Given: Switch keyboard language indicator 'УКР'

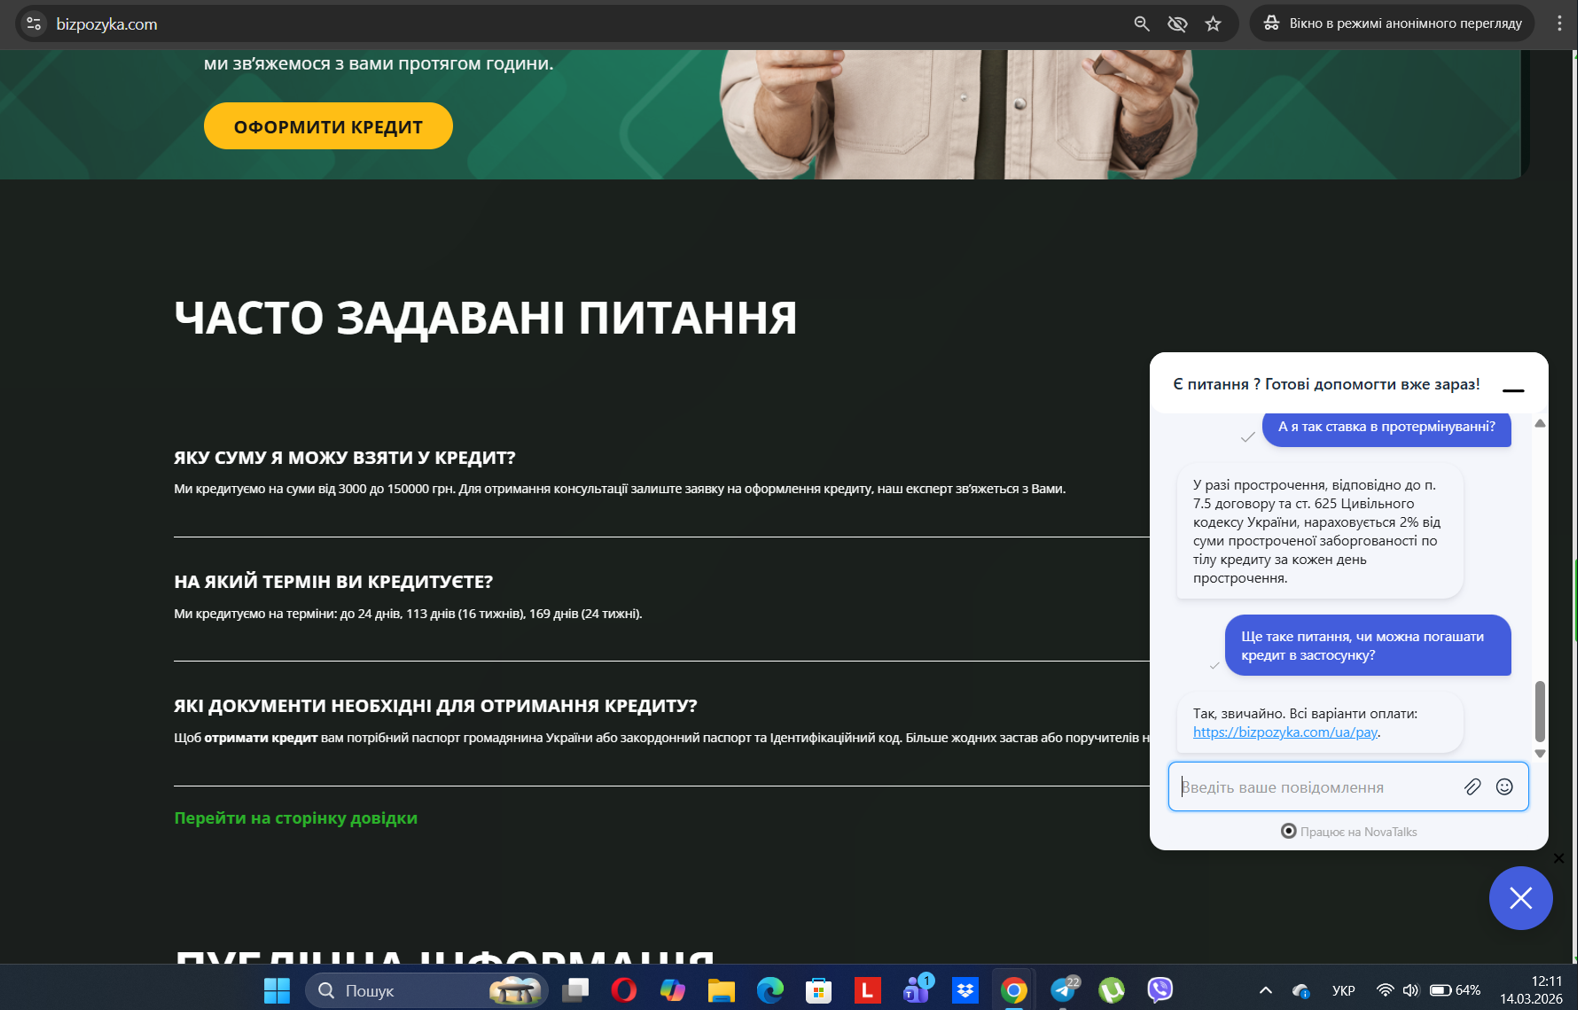Looking at the screenshot, I should pyautogui.click(x=1343, y=990).
